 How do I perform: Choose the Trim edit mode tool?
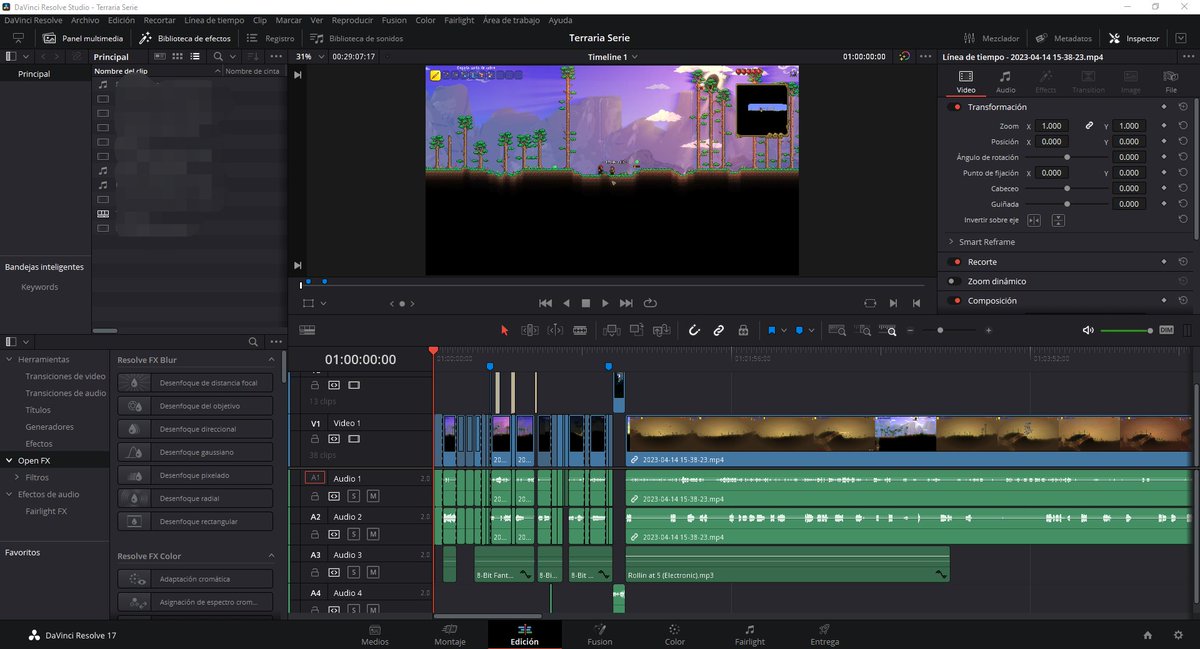[x=530, y=330]
